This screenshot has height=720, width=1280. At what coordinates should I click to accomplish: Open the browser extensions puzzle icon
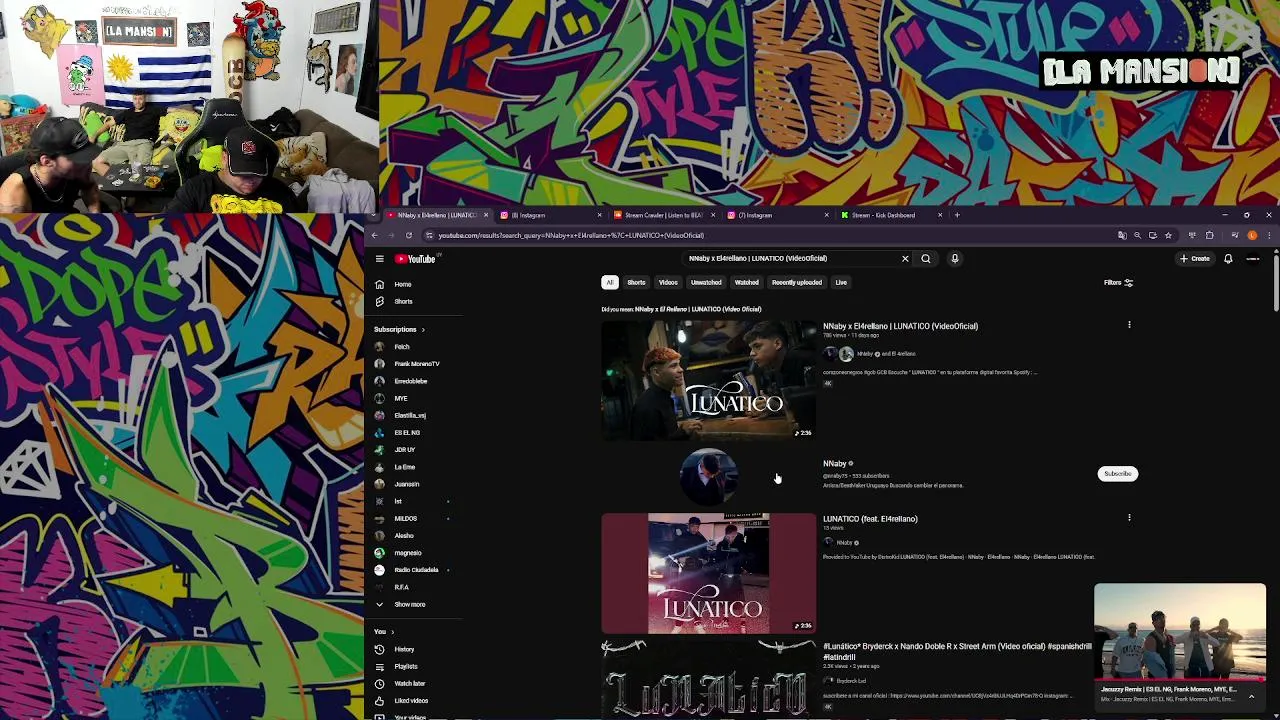pyautogui.click(x=1210, y=235)
